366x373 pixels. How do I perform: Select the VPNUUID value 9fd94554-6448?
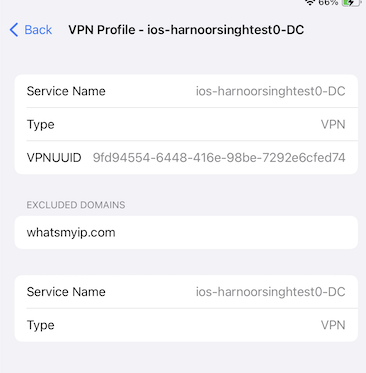coord(219,158)
